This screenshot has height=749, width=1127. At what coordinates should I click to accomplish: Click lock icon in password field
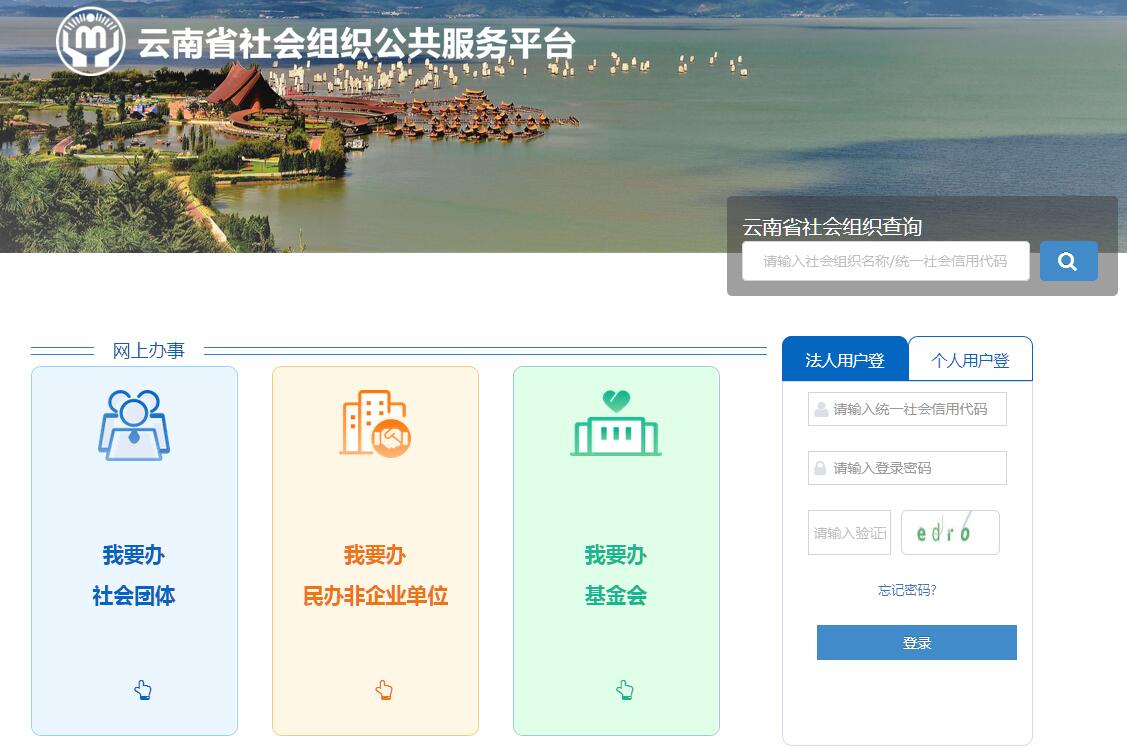820,468
